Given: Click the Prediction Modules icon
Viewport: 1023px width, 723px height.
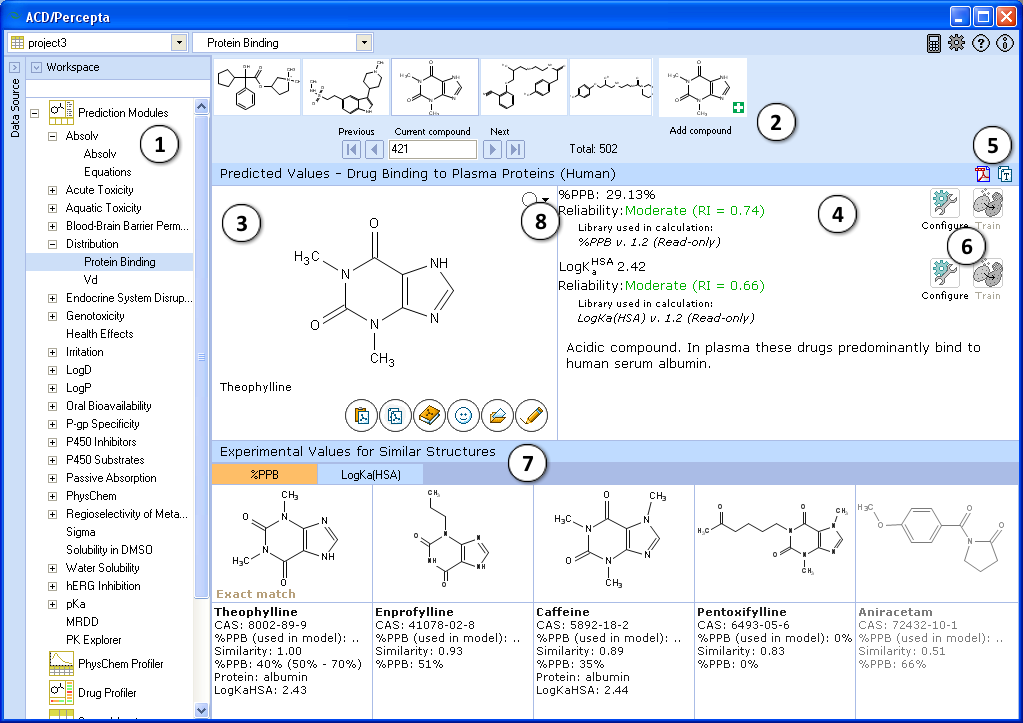Looking at the screenshot, I should click(61, 112).
